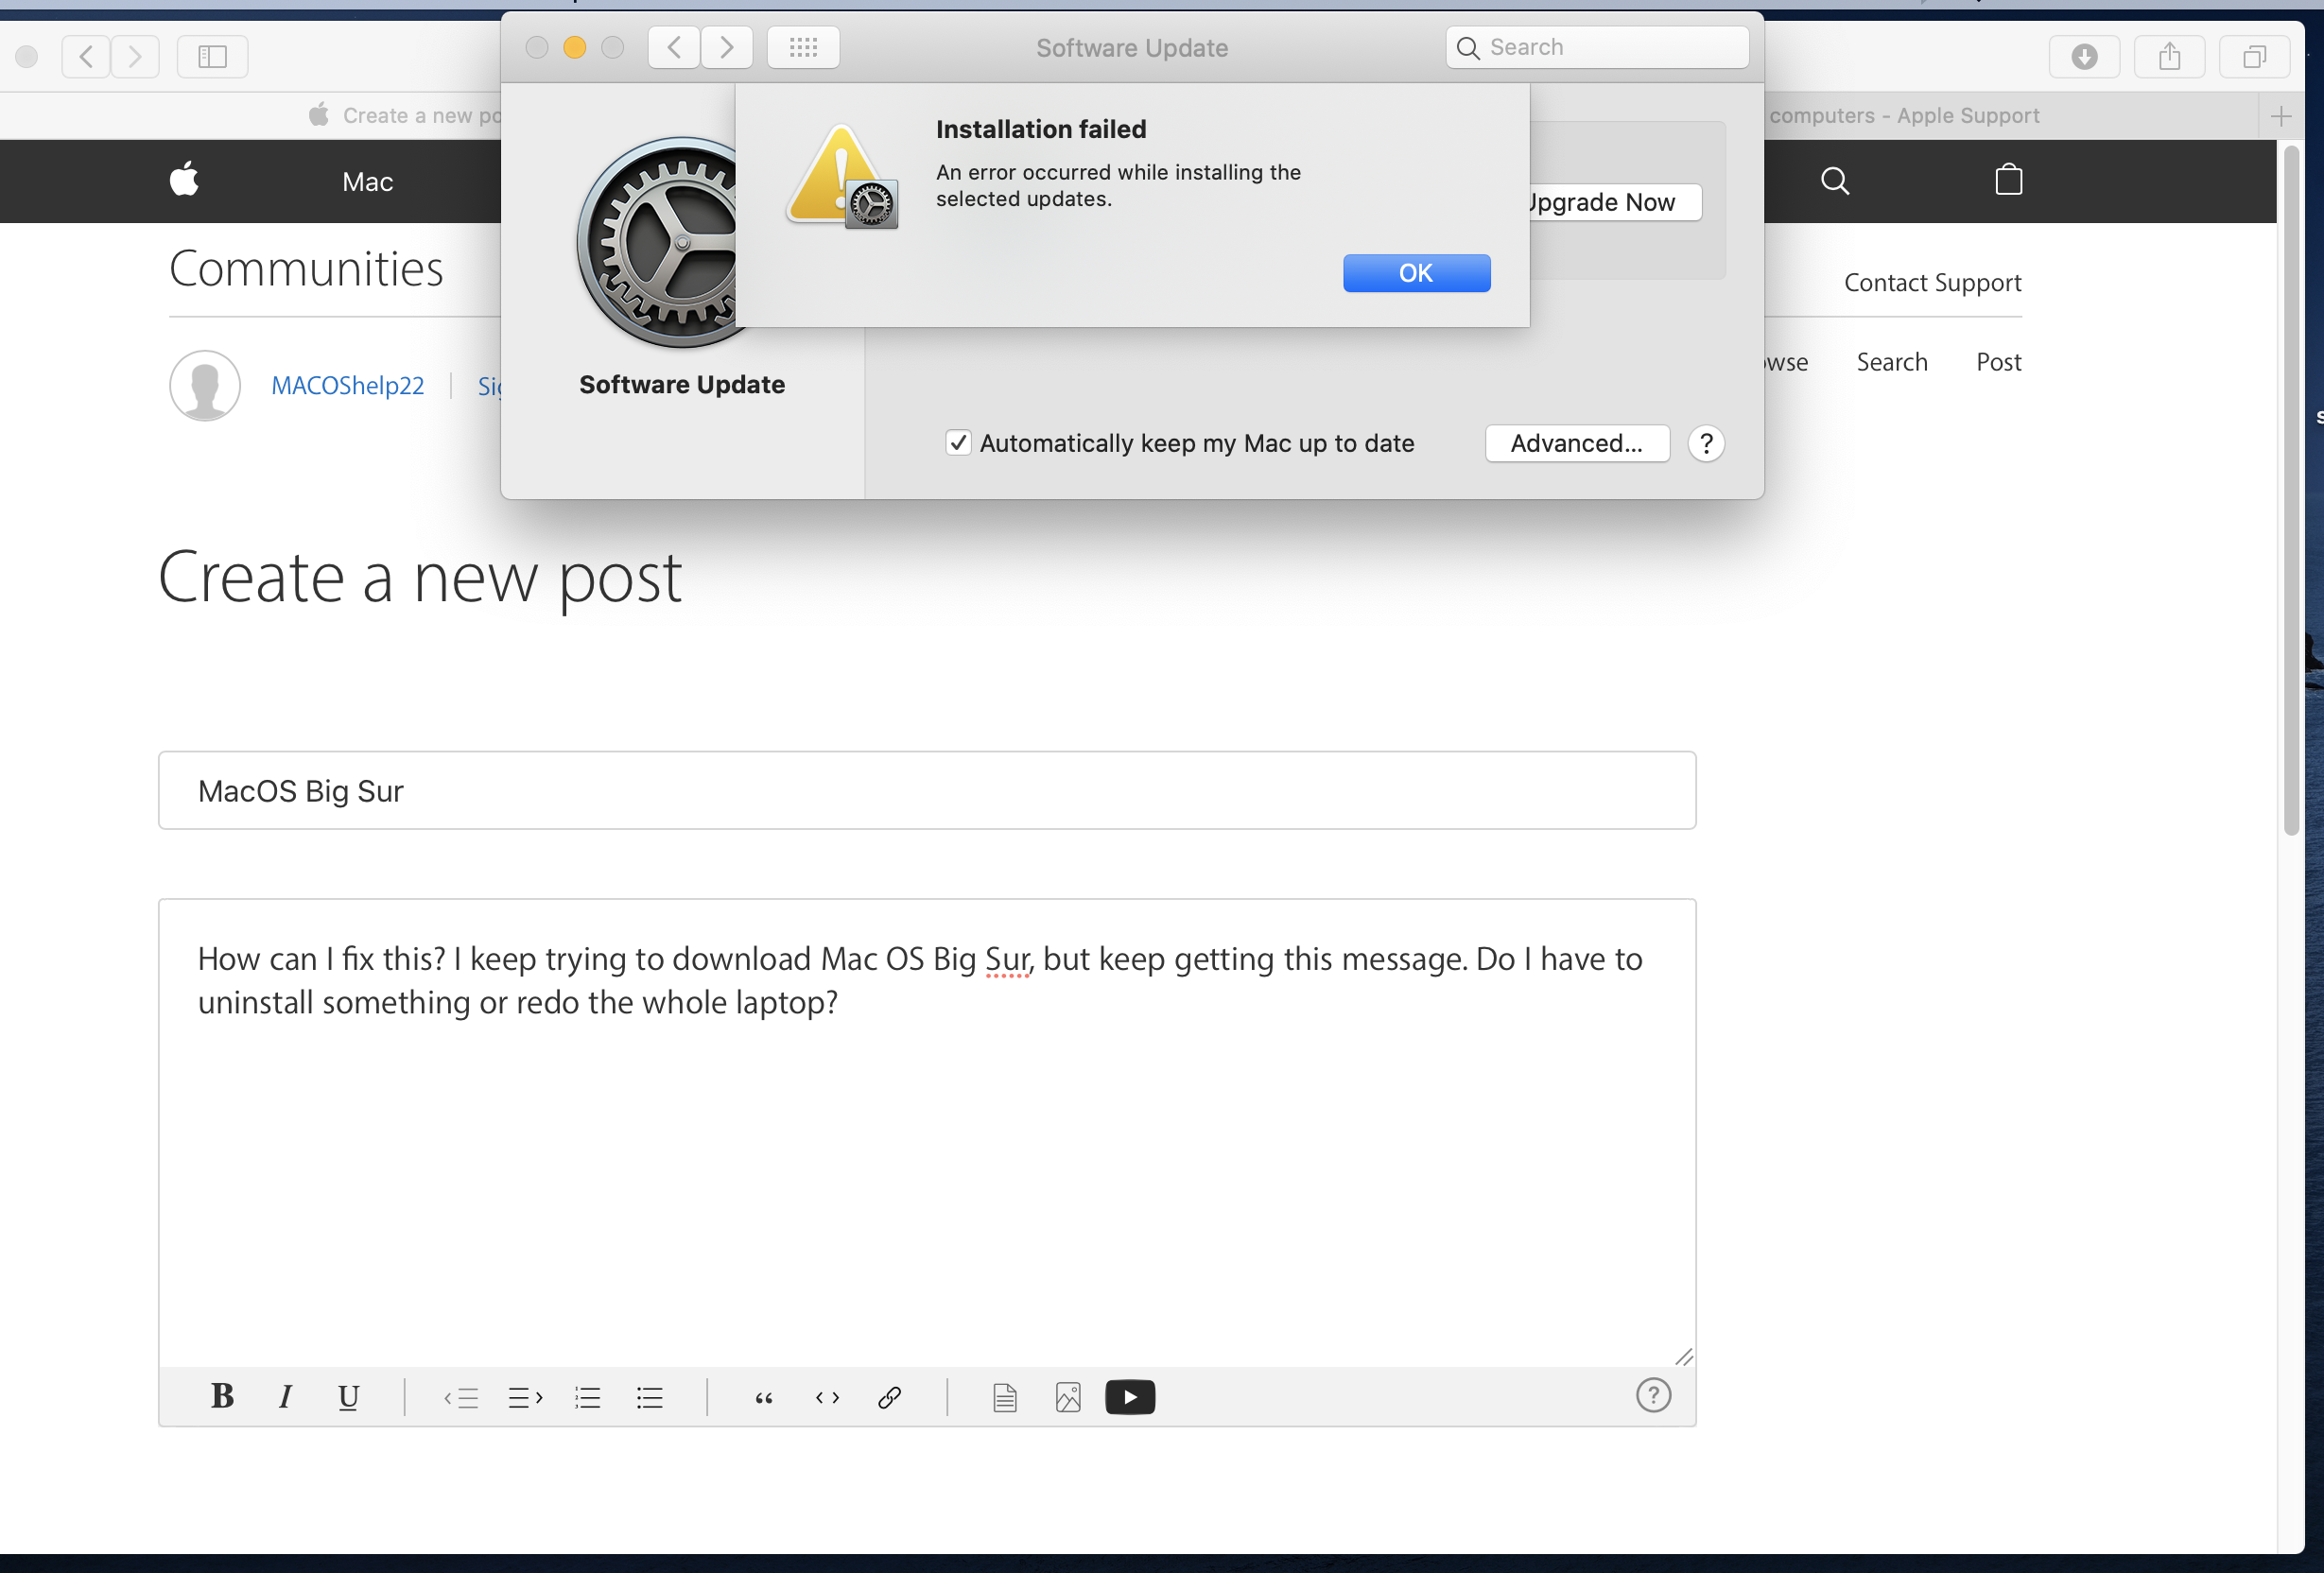Click the Safari page vertical scrollbar

[x=2291, y=490]
